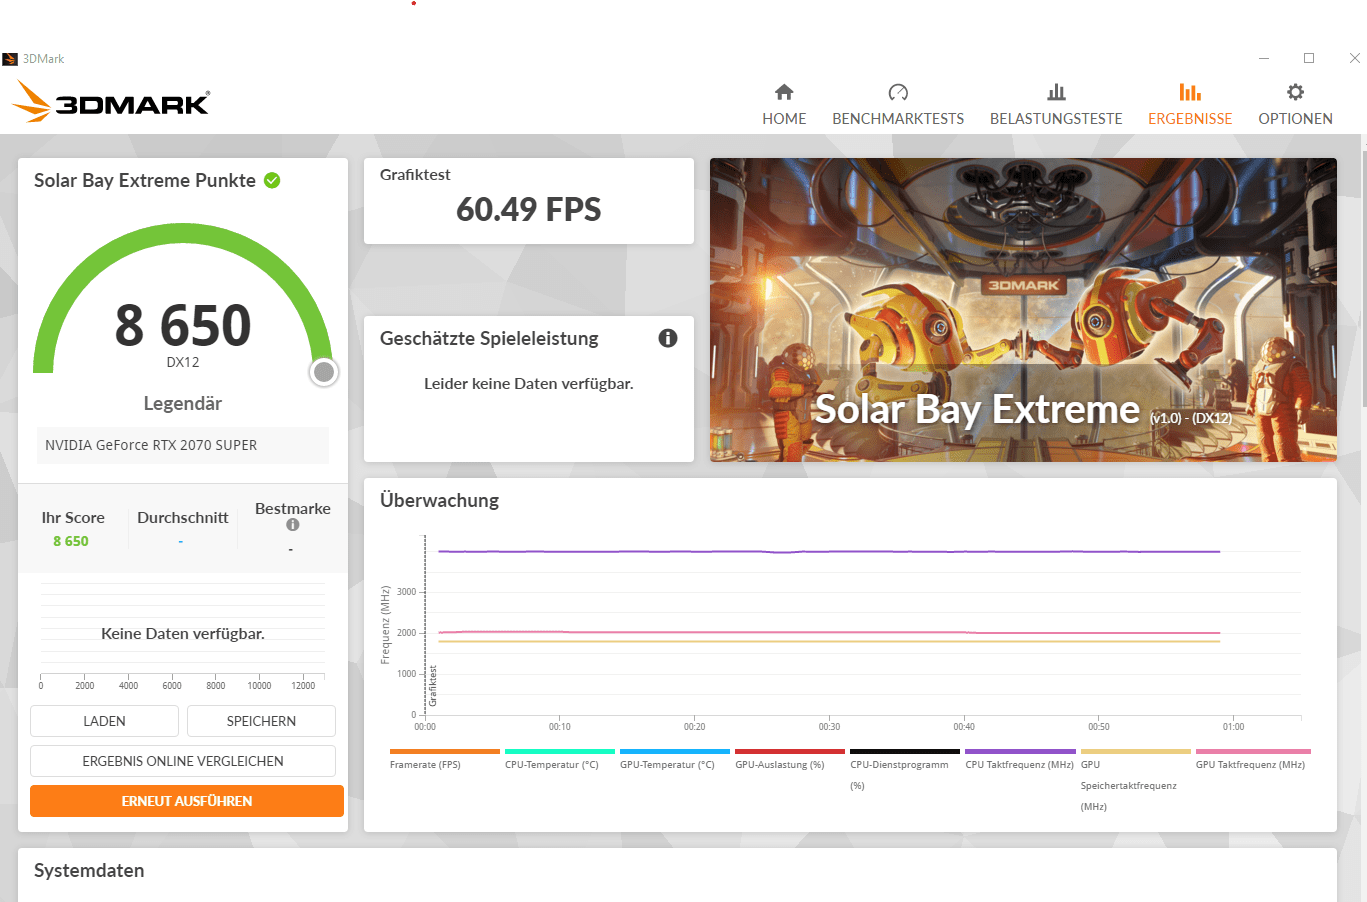Click the green validation checkmark icon
Image resolution: width=1367 pixels, height=902 pixels.
pos(272,180)
